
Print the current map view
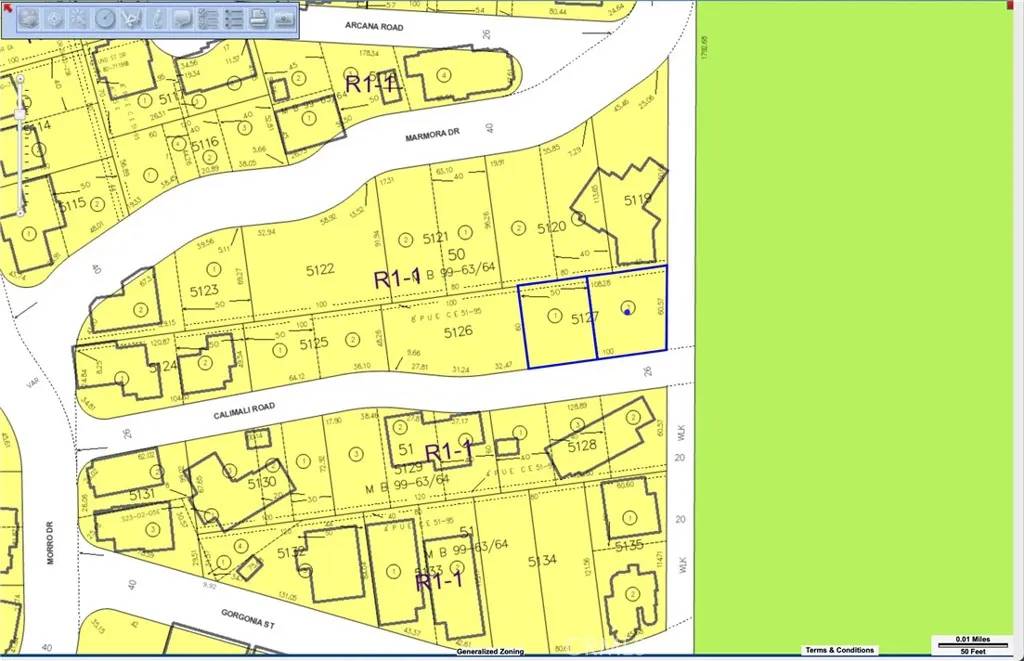pyautogui.click(x=259, y=20)
